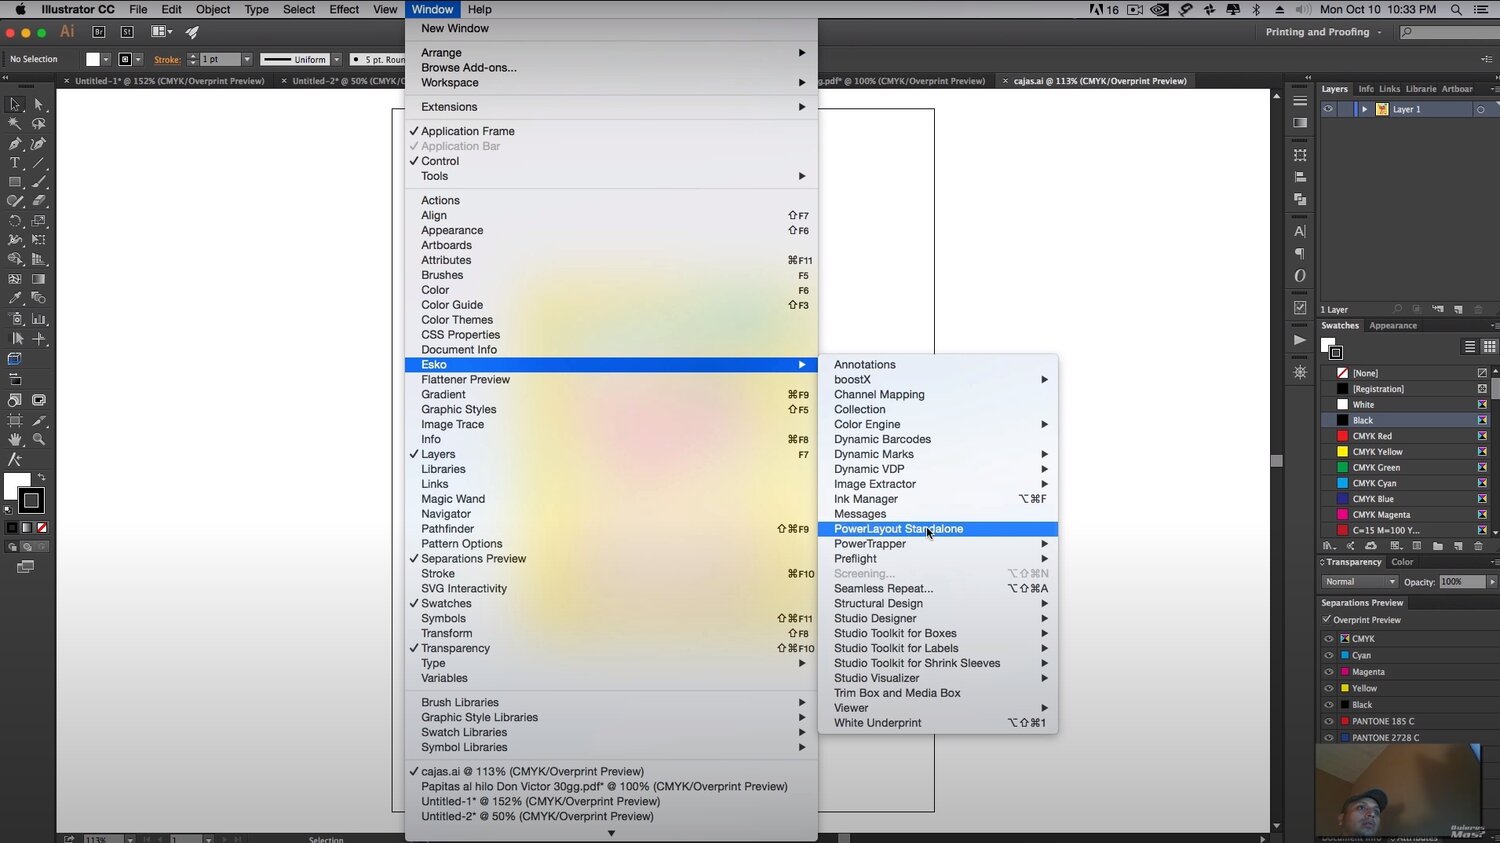Swap fill and stroke colors
The height and width of the screenshot is (843, 1500).
(41, 478)
